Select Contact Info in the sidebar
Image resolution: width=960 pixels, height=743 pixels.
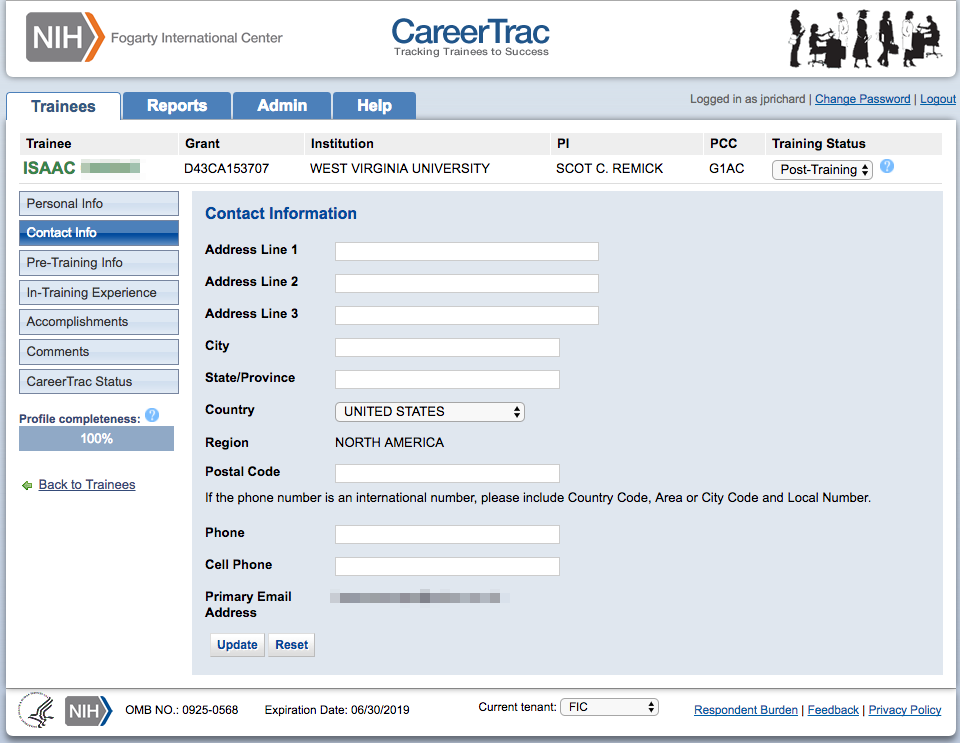point(99,233)
